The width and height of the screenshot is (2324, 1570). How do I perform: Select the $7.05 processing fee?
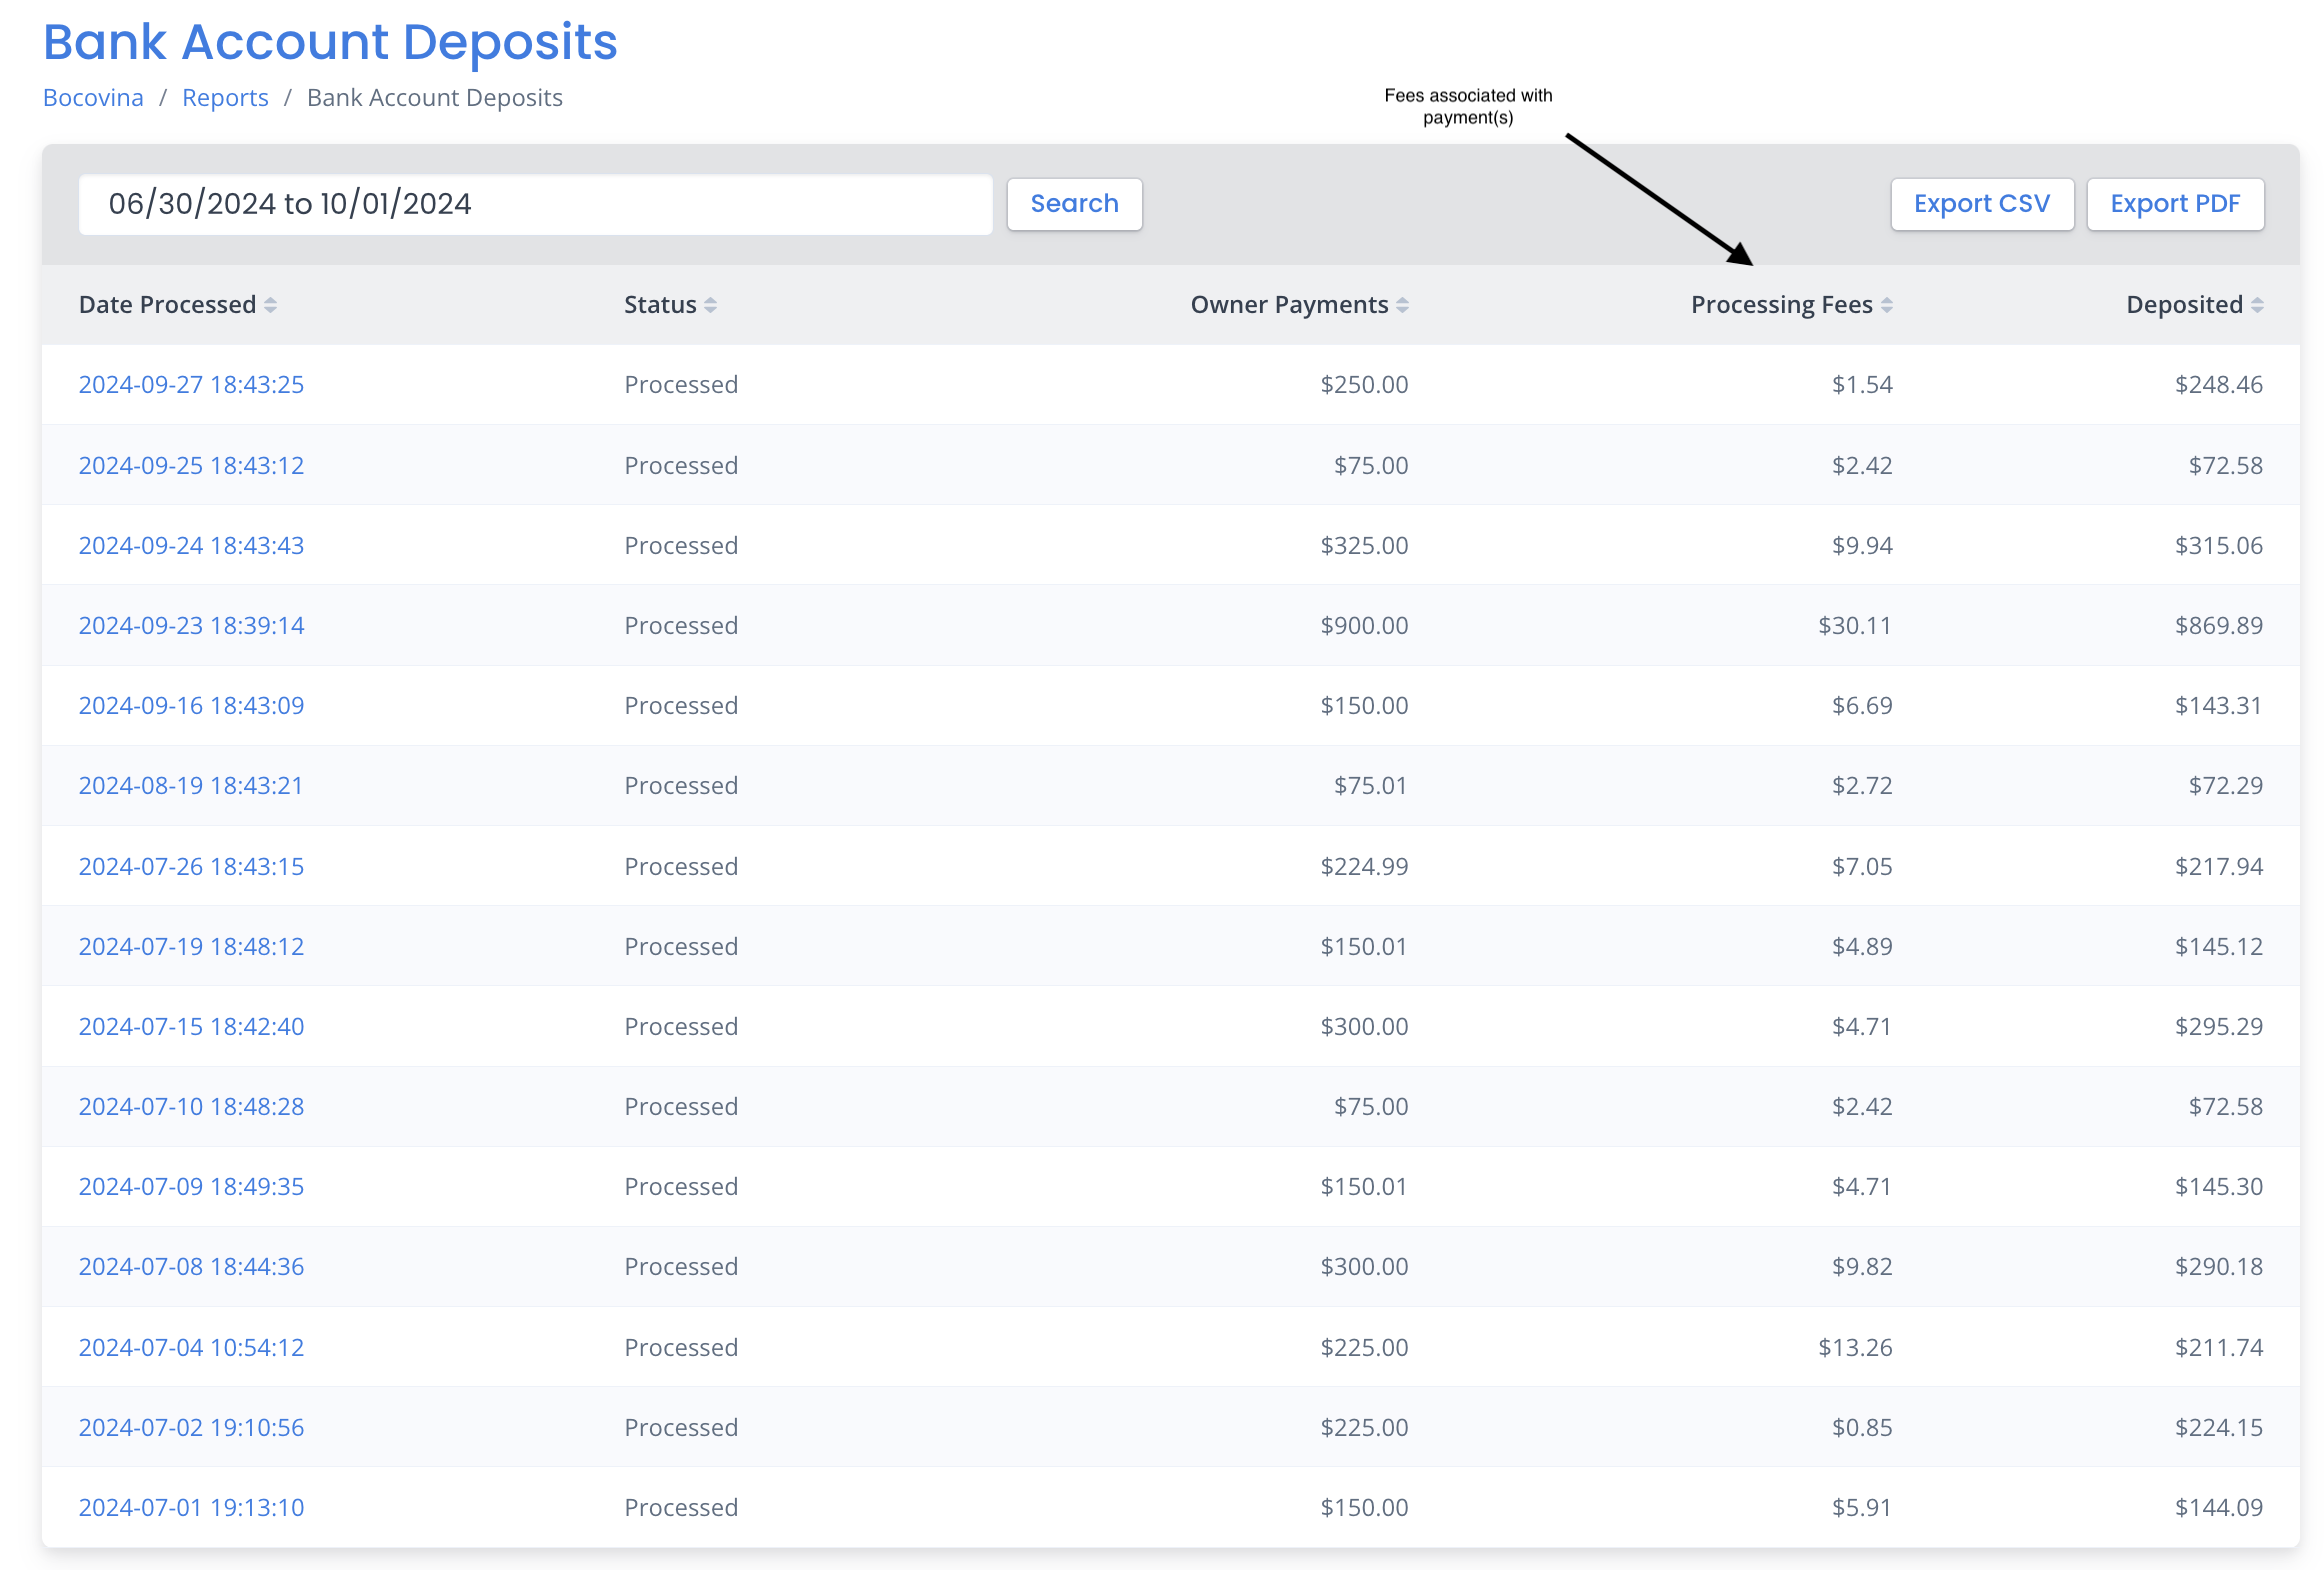1862,866
